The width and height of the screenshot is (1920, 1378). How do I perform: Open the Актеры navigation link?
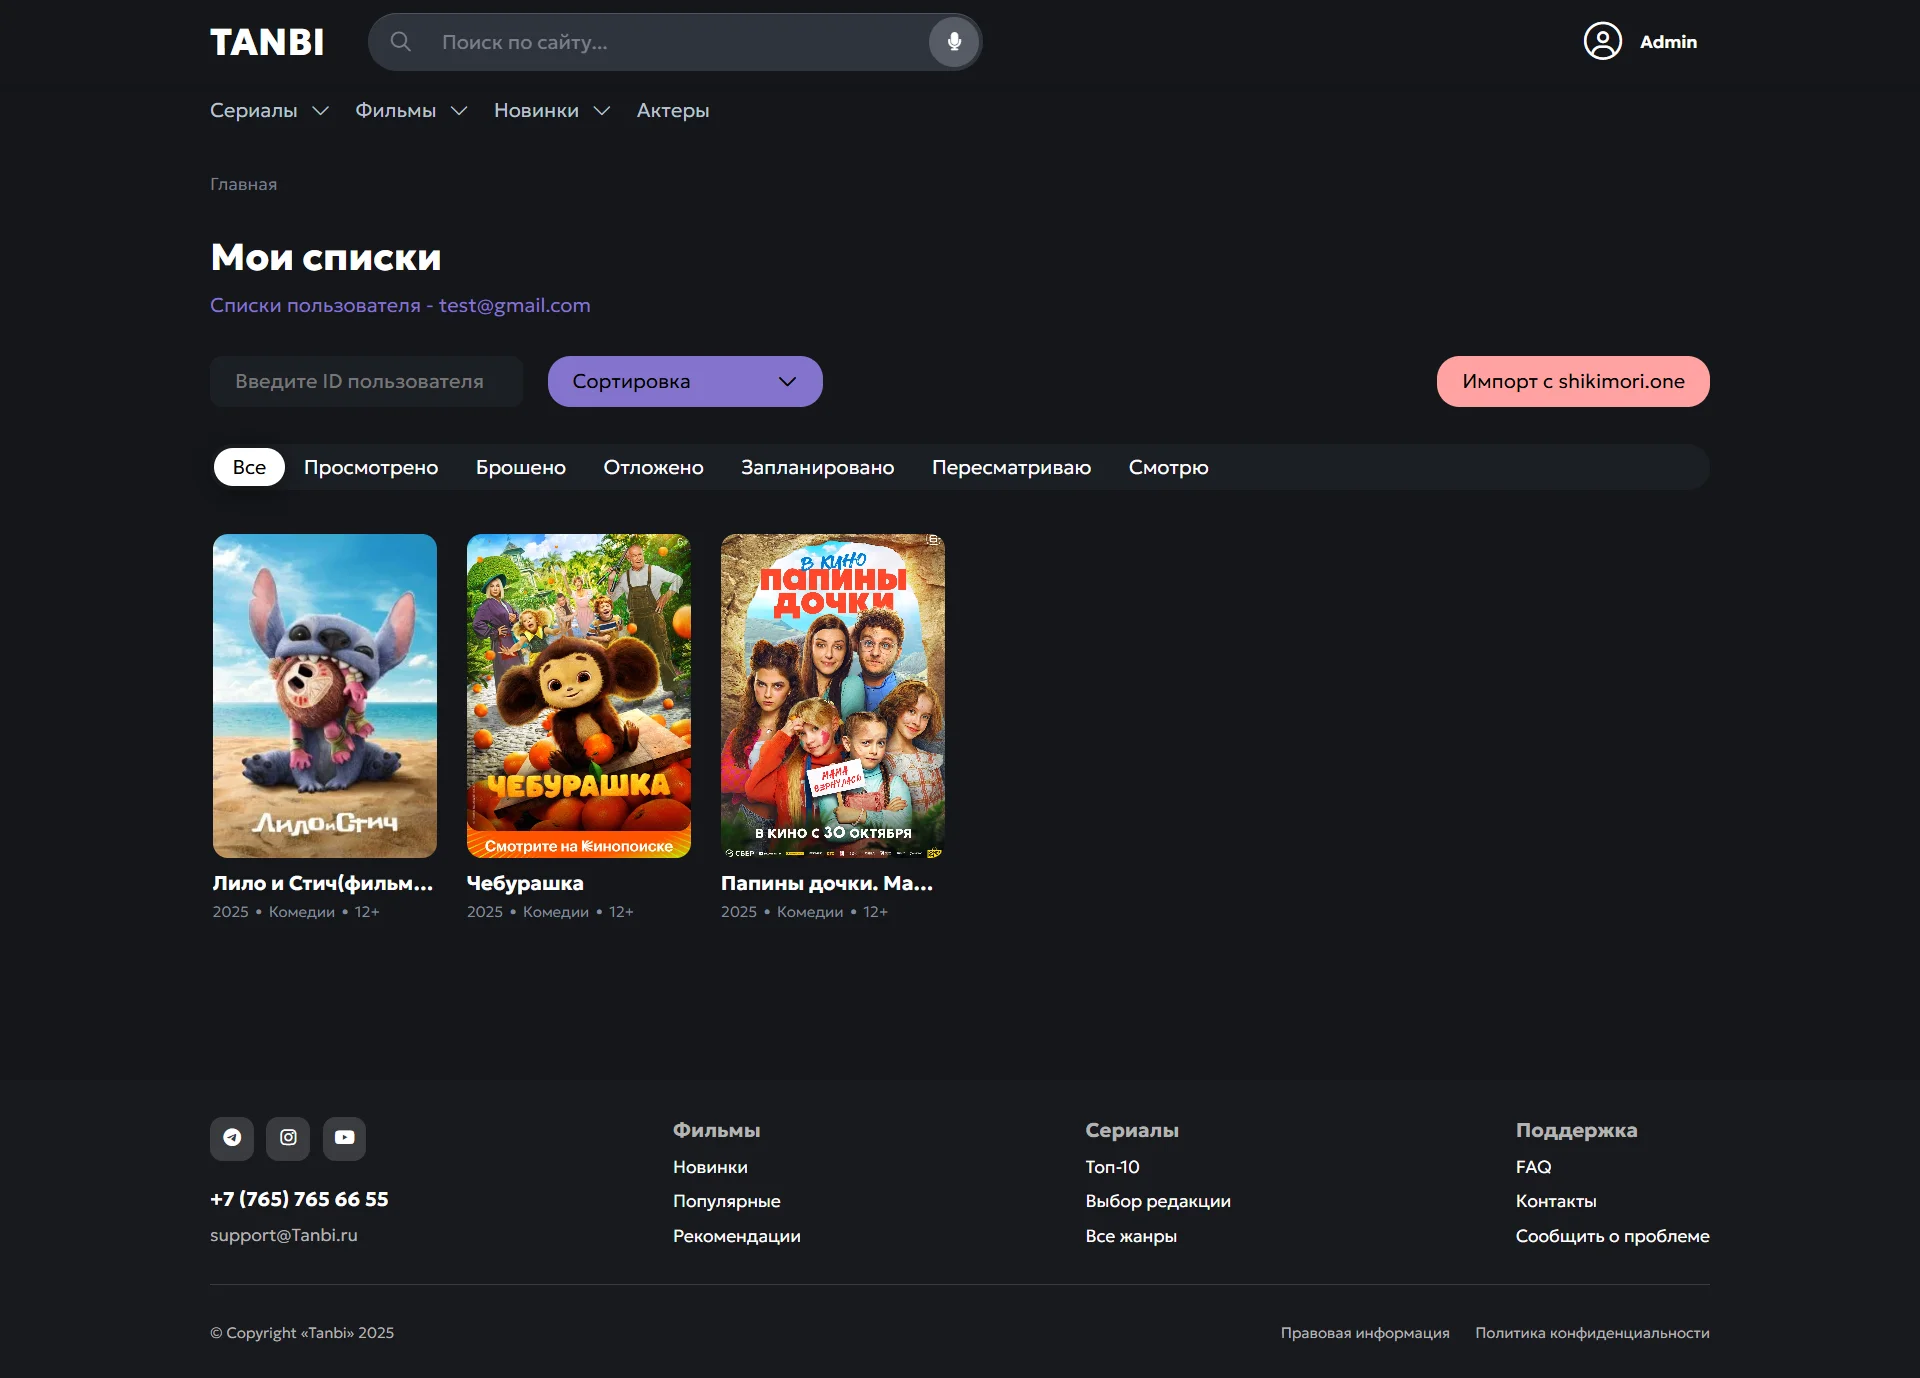tap(673, 111)
